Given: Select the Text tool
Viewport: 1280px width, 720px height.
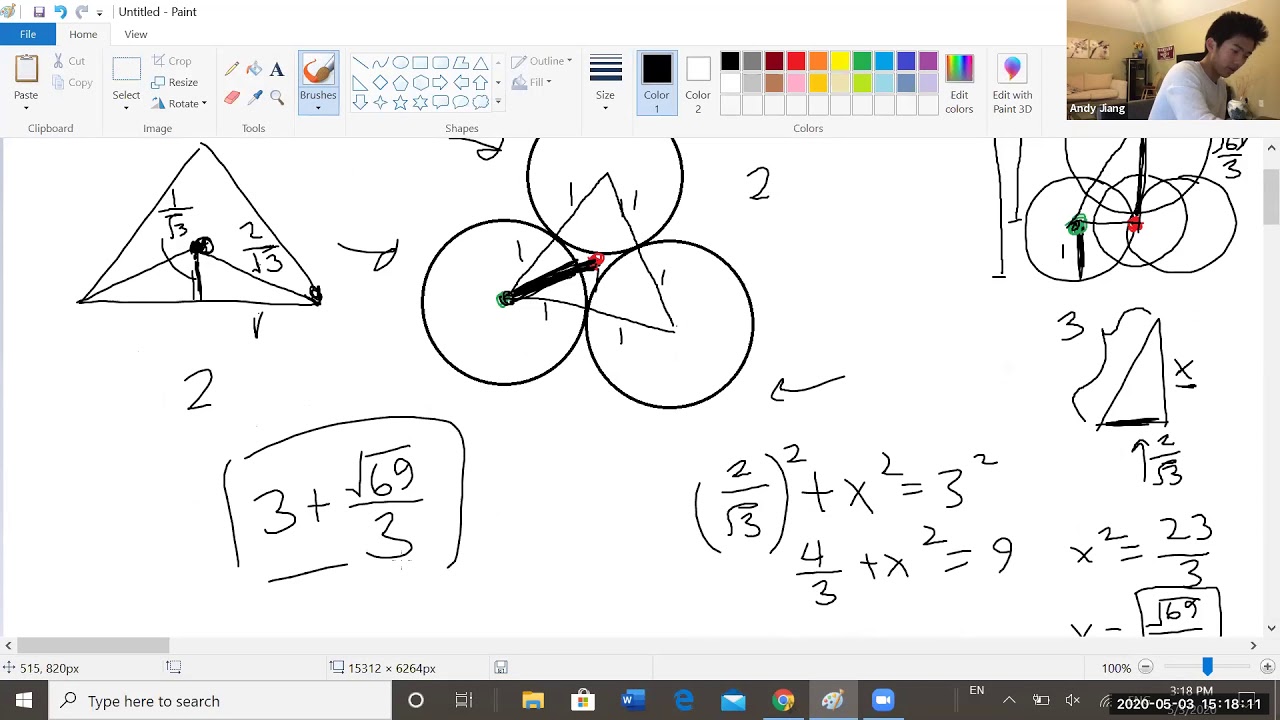Looking at the screenshot, I should pyautogui.click(x=277, y=69).
